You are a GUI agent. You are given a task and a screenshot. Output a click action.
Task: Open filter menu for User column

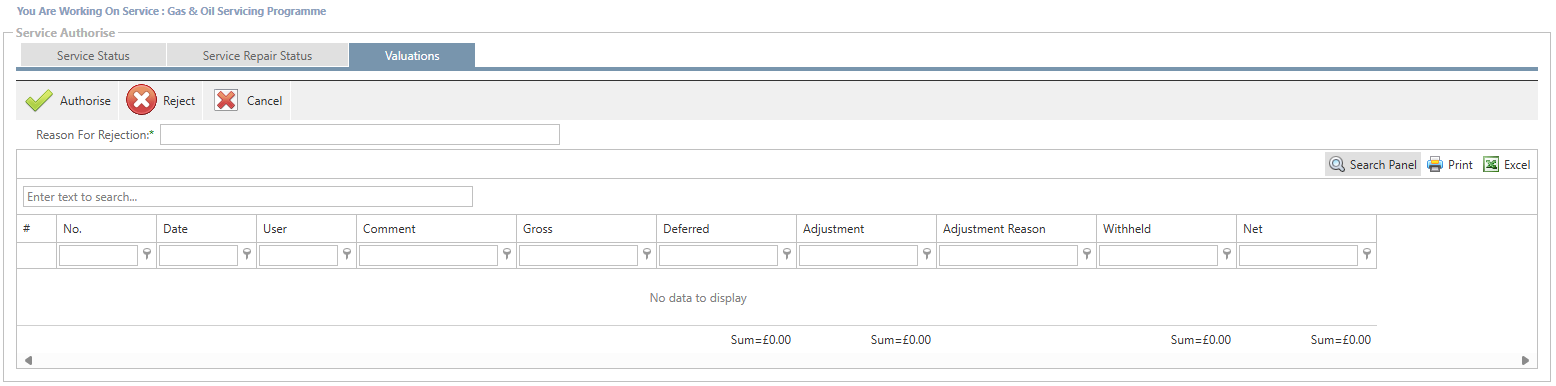click(347, 255)
